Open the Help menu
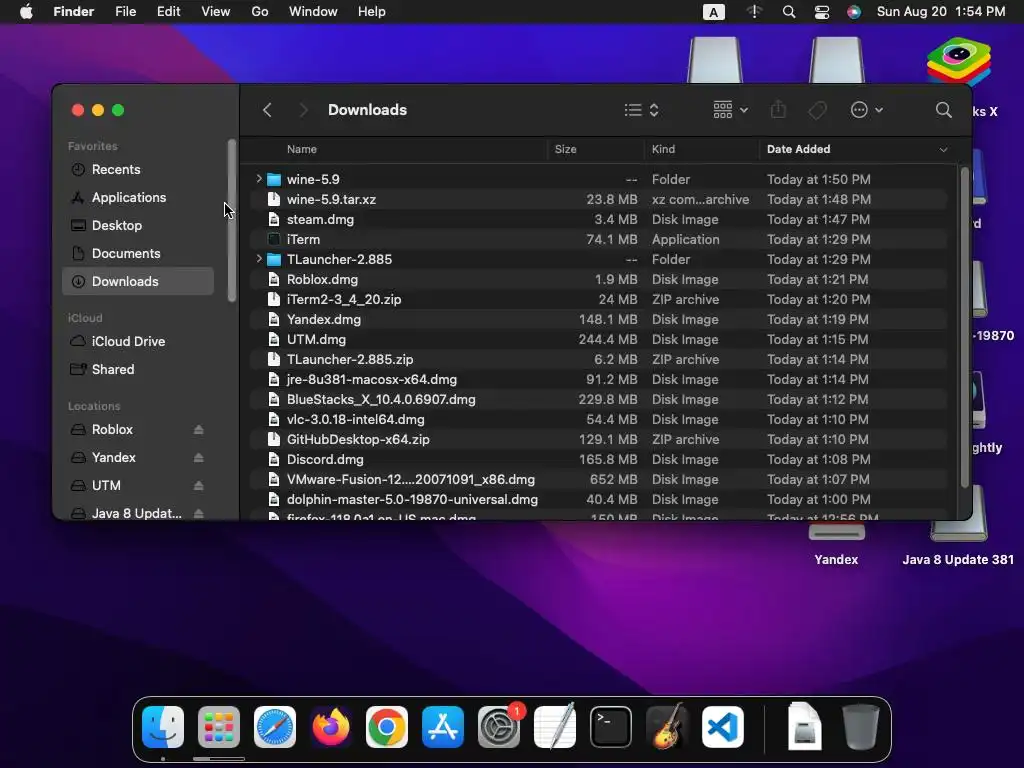 pyautogui.click(x=372, y=12)
